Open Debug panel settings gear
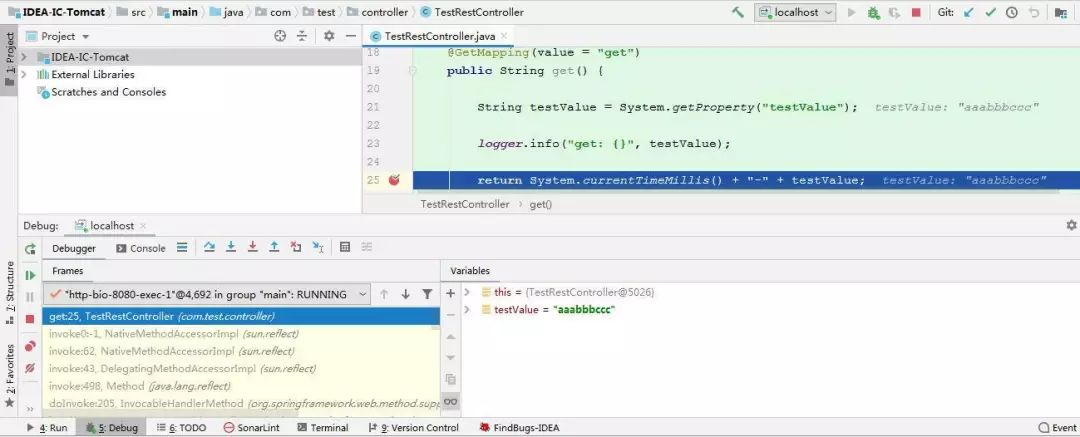Screen dimensions: 1080x437 1071,225
